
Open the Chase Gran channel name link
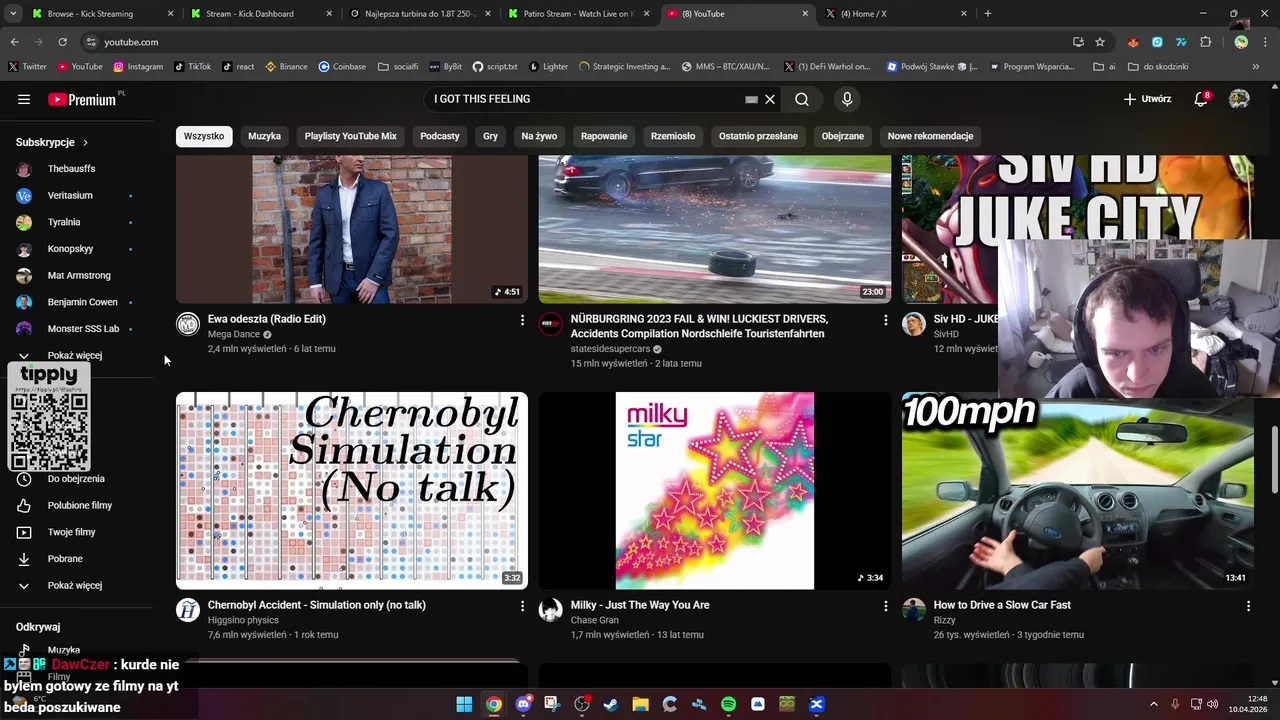point(595,620)
